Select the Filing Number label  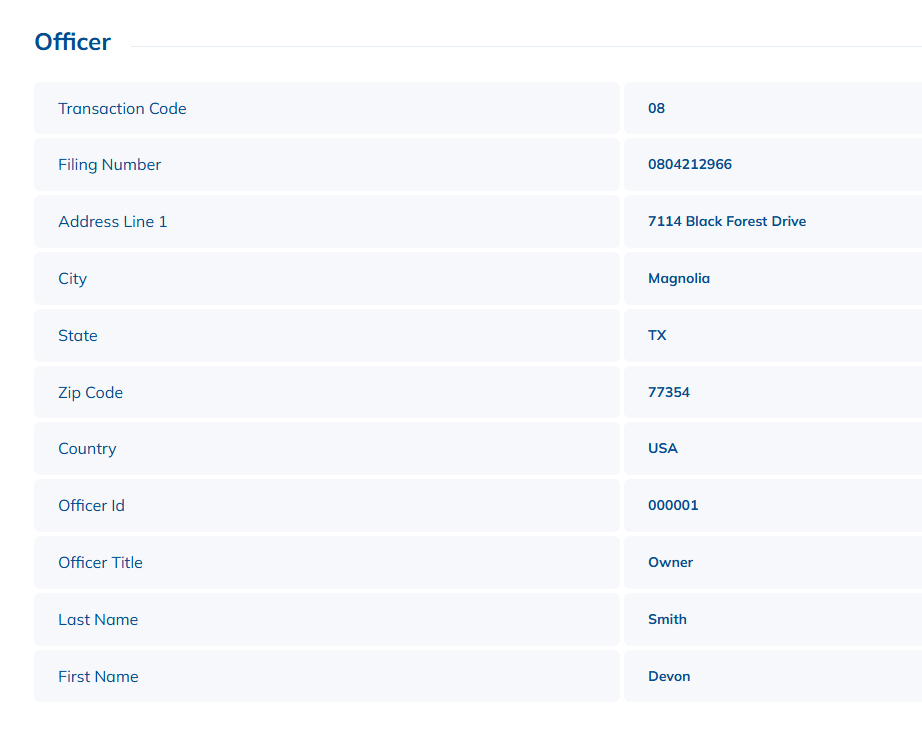tap(109, 165)
